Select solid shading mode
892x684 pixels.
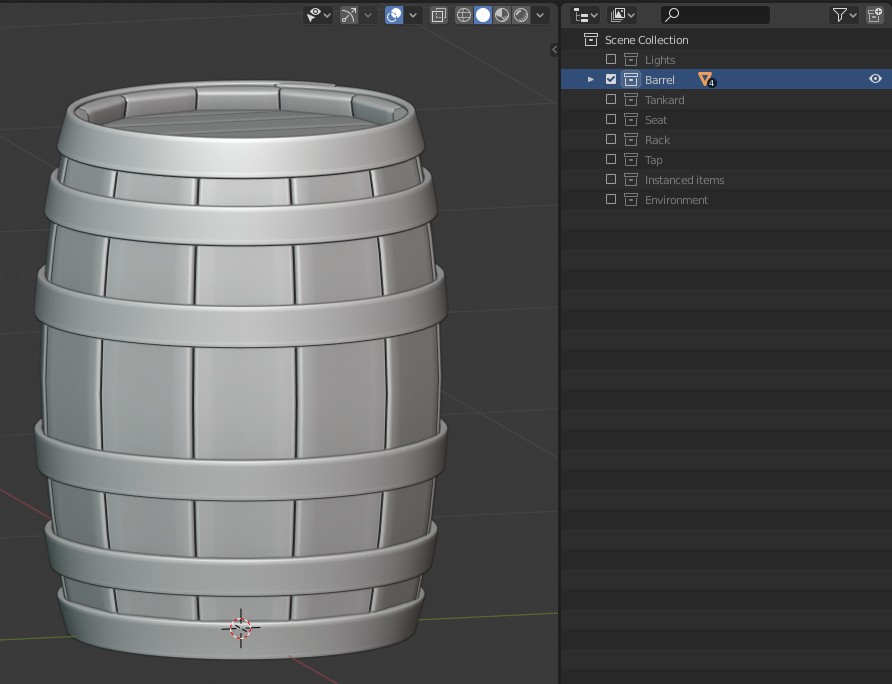pyautogui.click(x=483, y=15)
